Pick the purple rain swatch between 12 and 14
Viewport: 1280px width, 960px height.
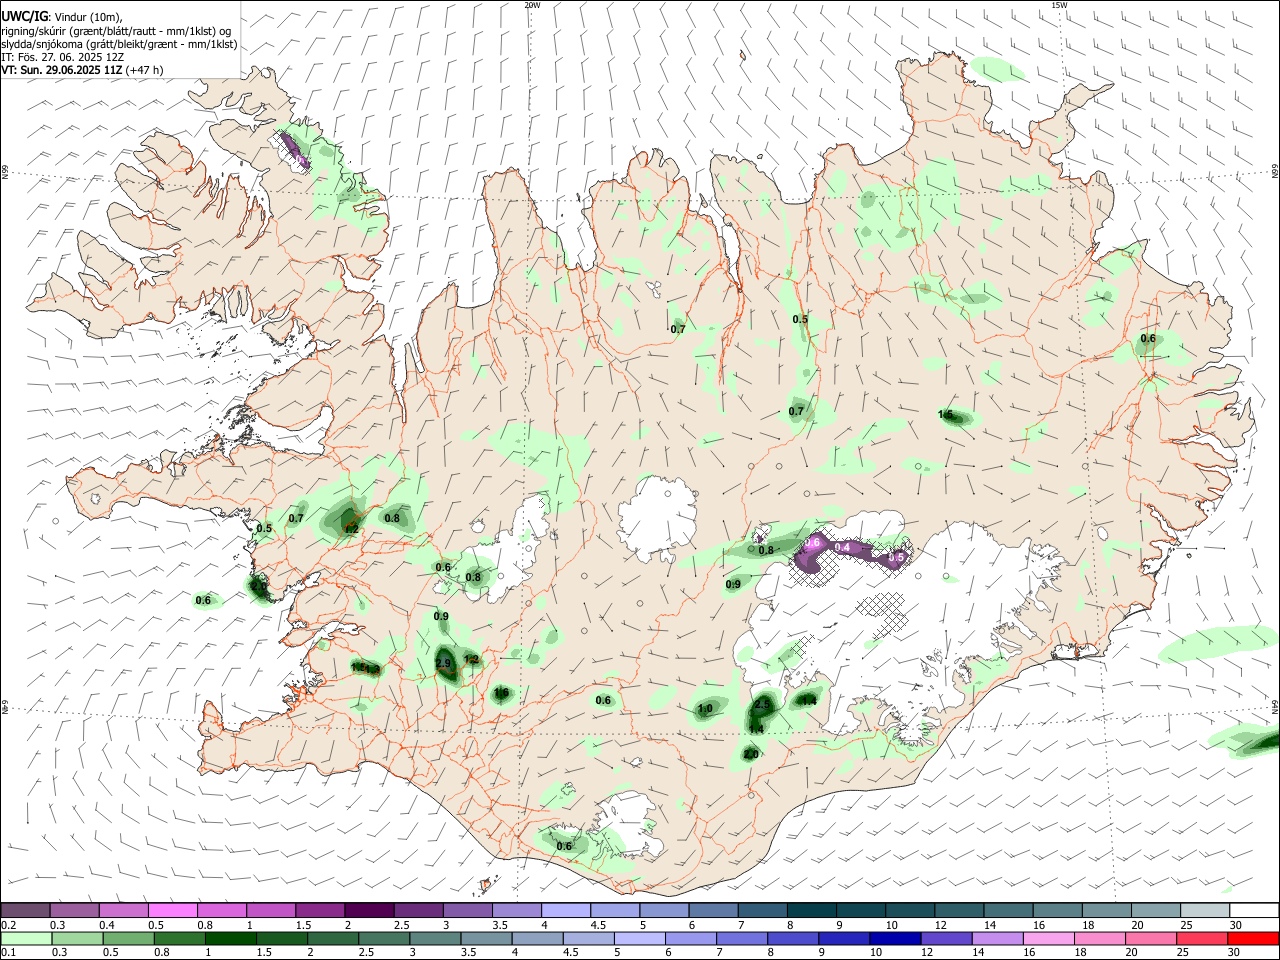946,938
